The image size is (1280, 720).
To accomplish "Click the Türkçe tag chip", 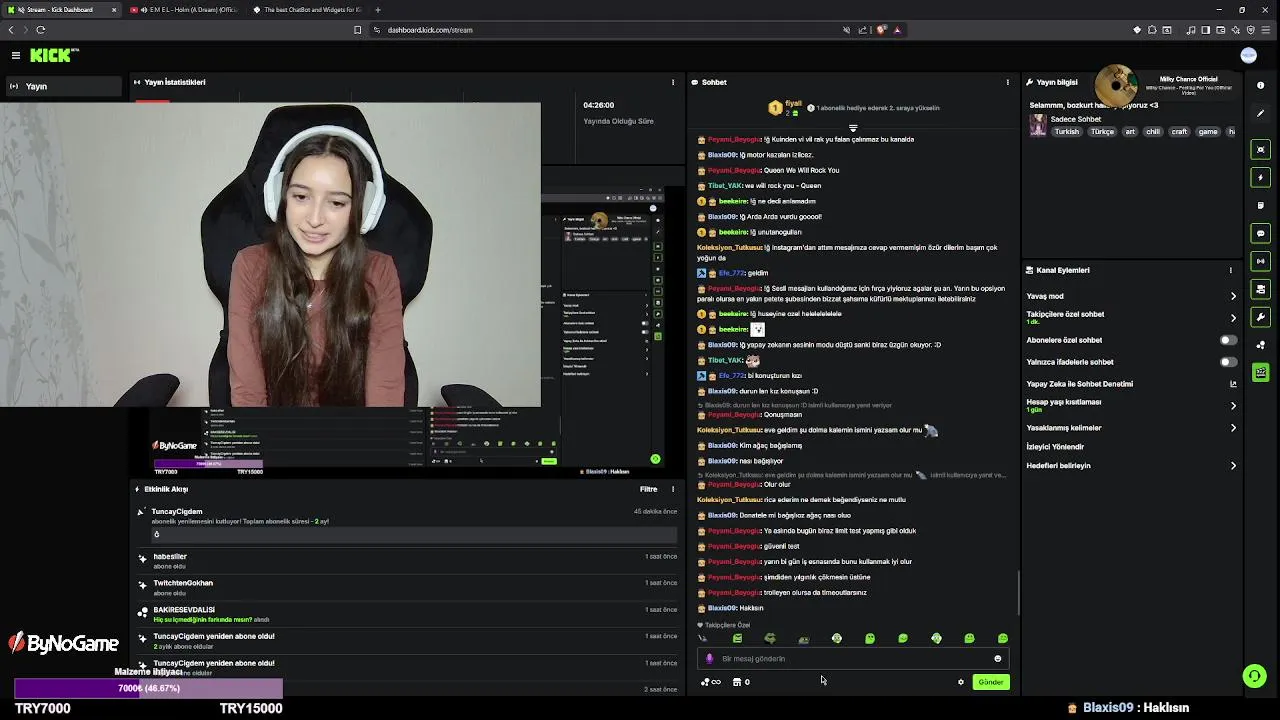I will (x=1102, y=132).
